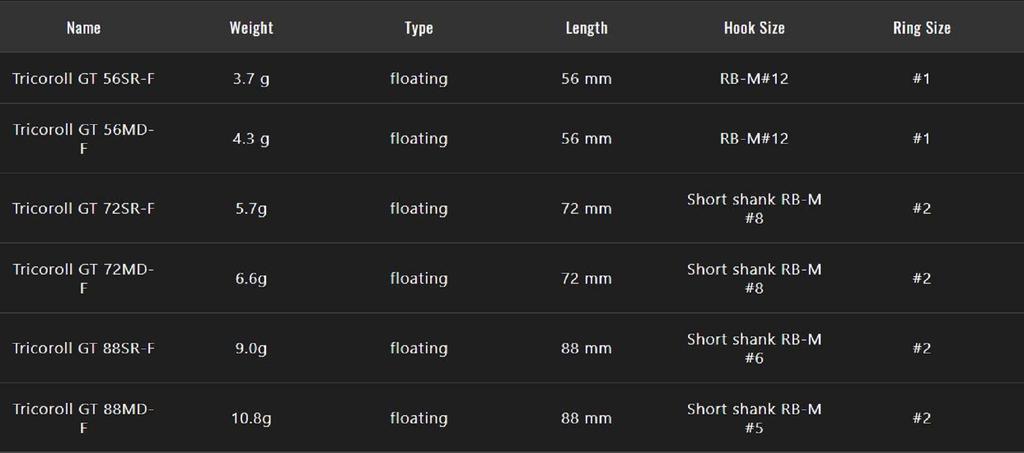This screenshot has width=1024, height=453.
Task: Click the 9.0g weight value
Action: tap(251, 348)
